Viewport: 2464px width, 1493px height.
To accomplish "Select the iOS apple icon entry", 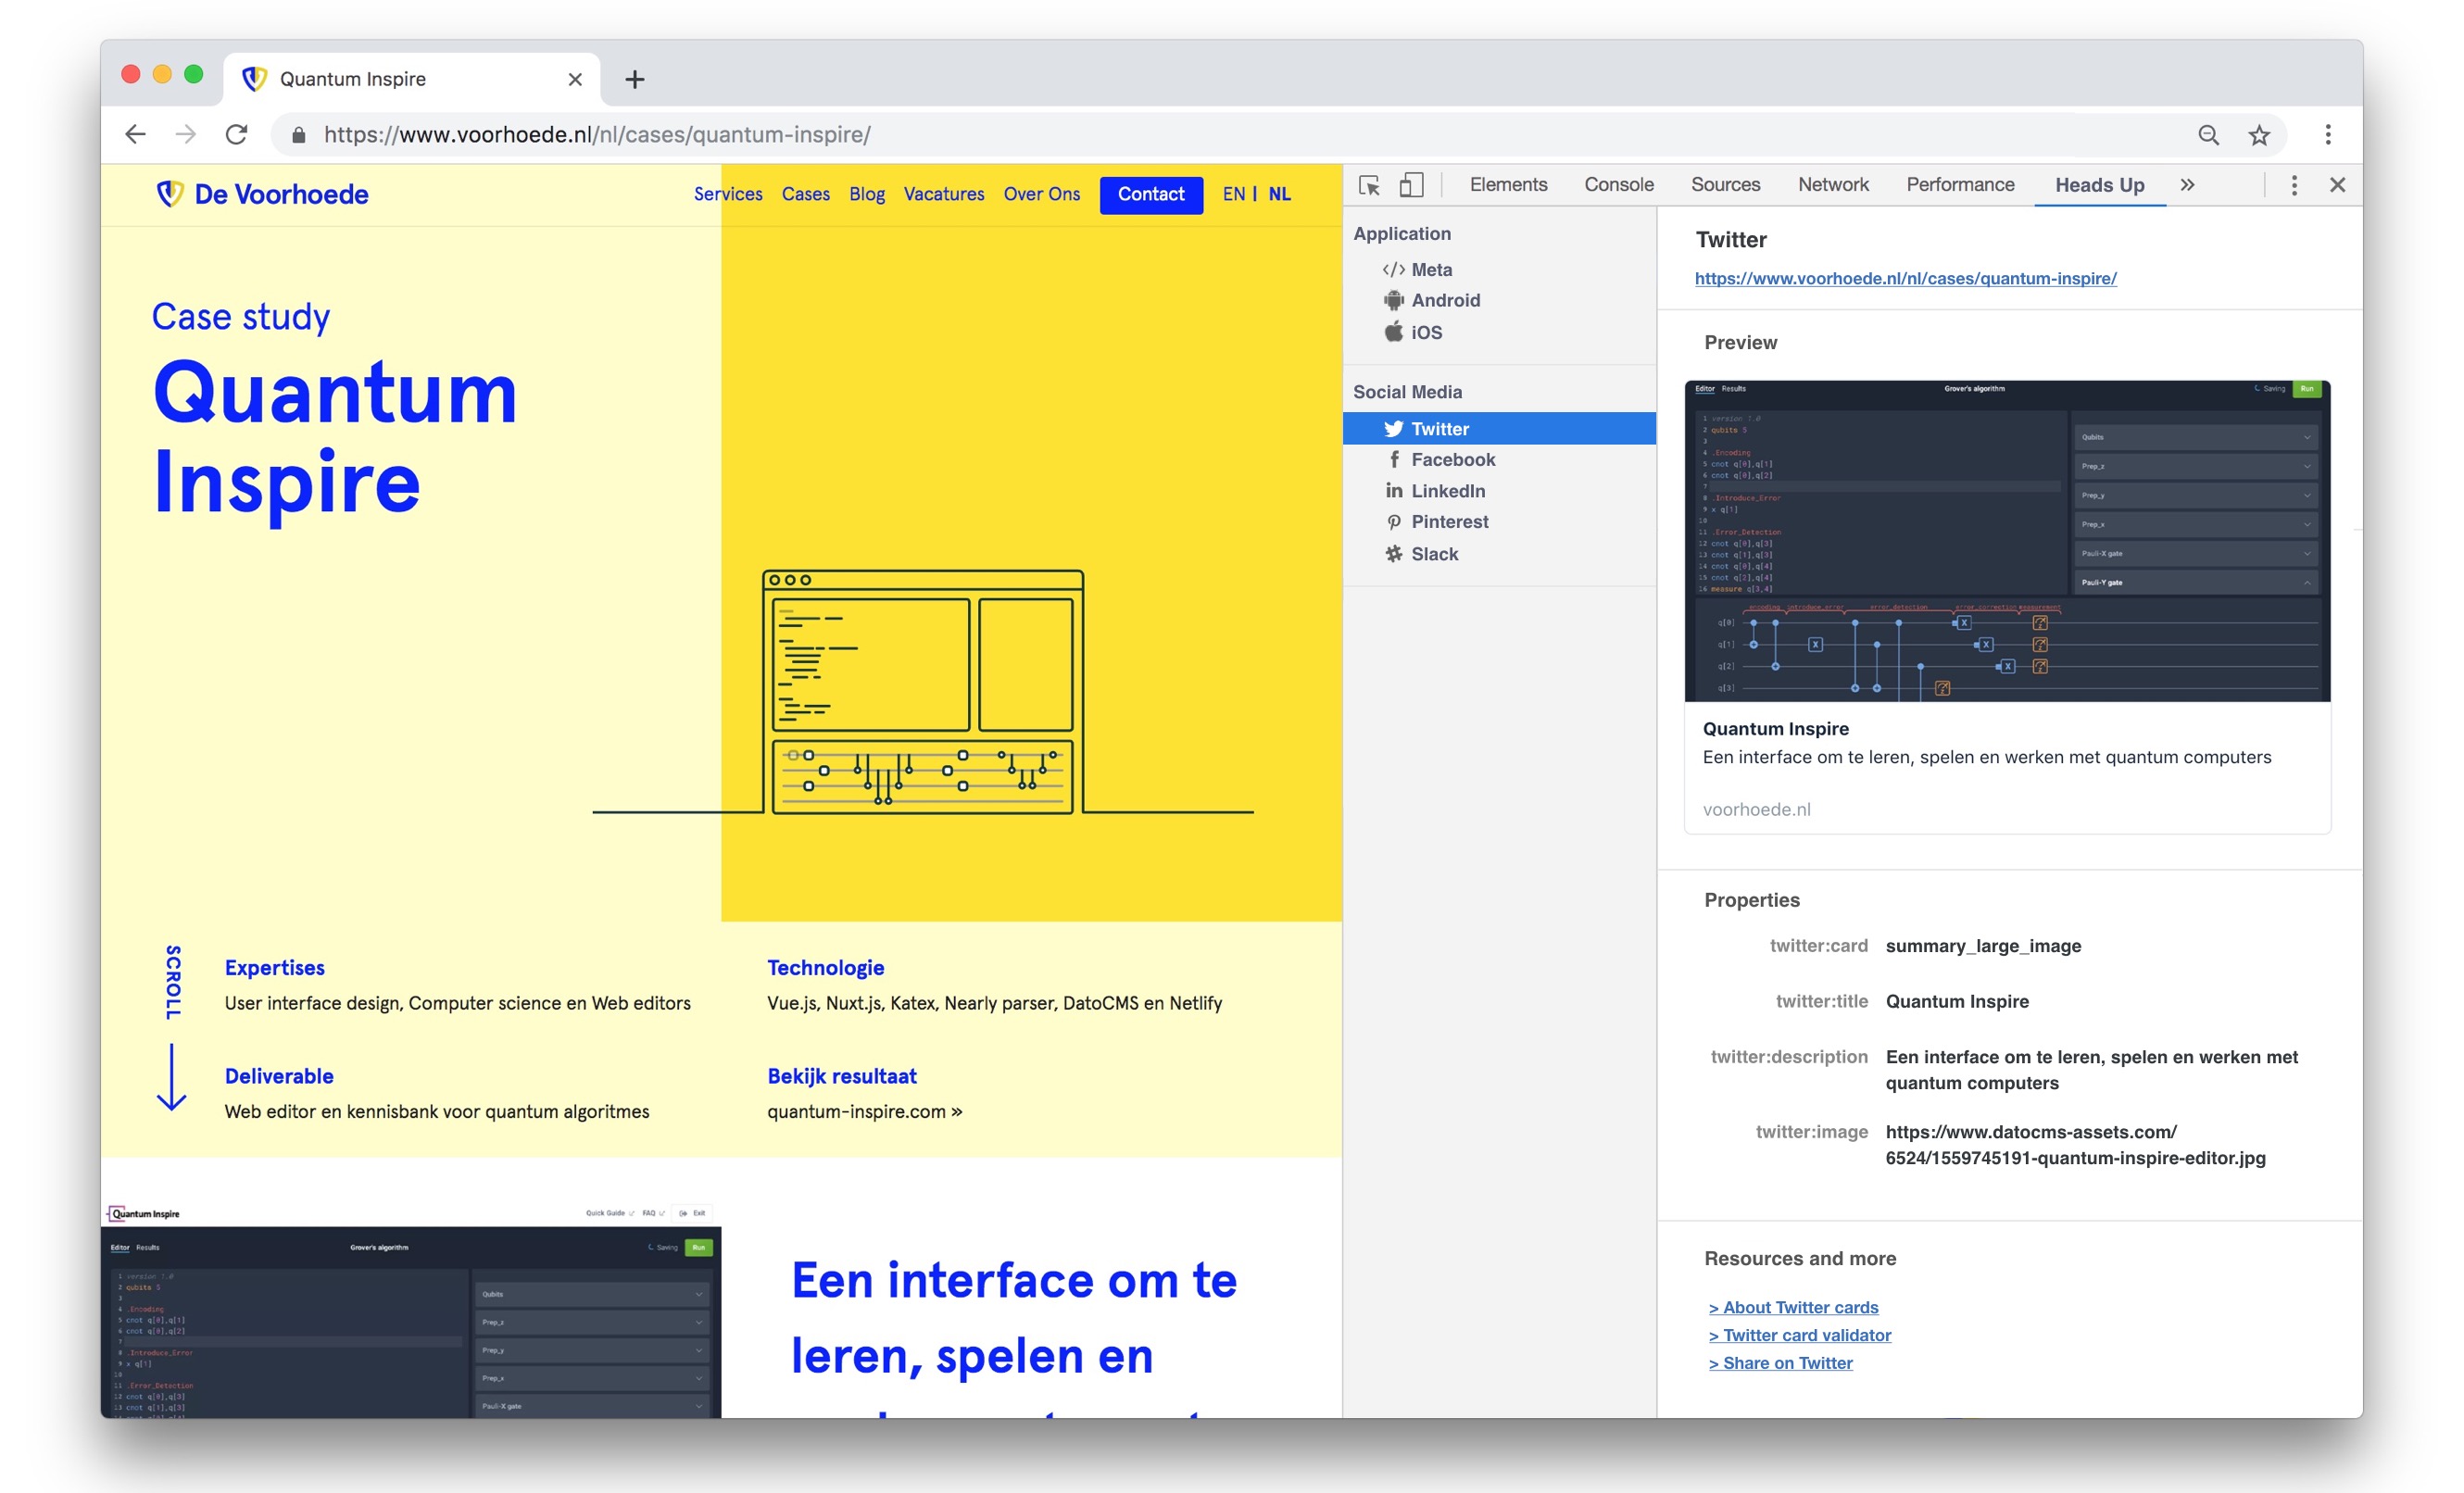I will [x=1393, y=332].
